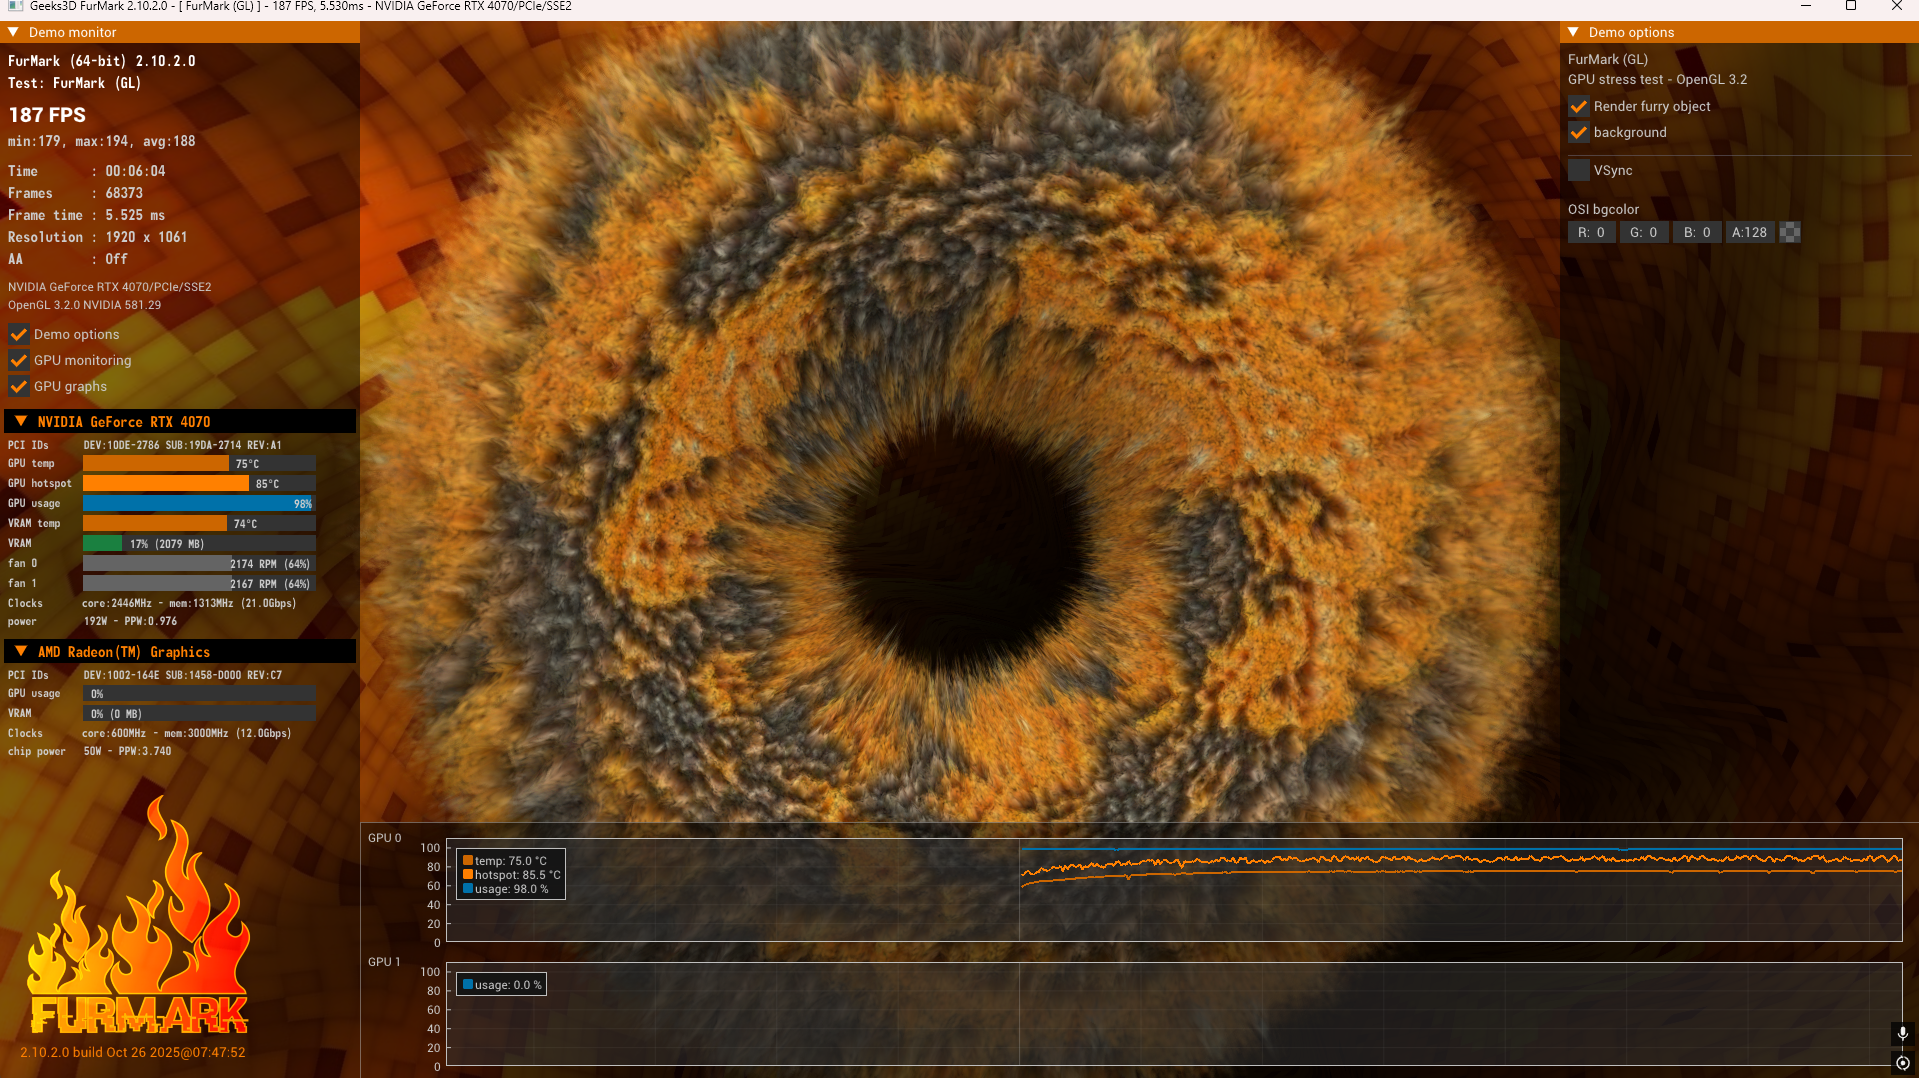
Task: Click the AMD Radeon GPU usage 0% bar
Action: pos(199,694)
